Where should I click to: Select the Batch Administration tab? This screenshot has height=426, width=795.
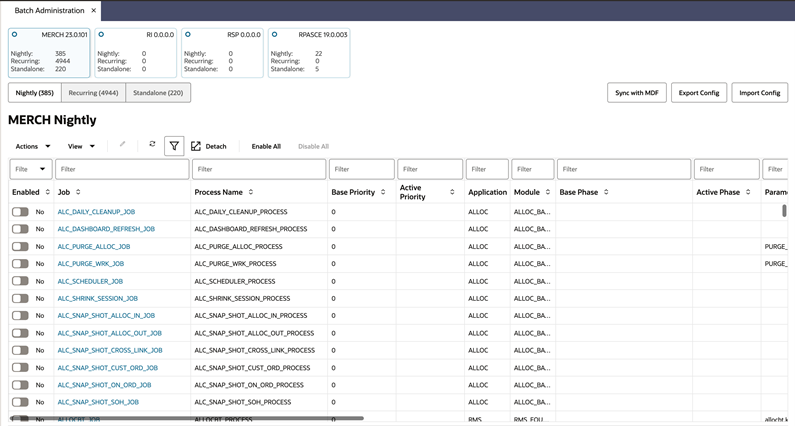pyautogui.click(x=49, y=10)
